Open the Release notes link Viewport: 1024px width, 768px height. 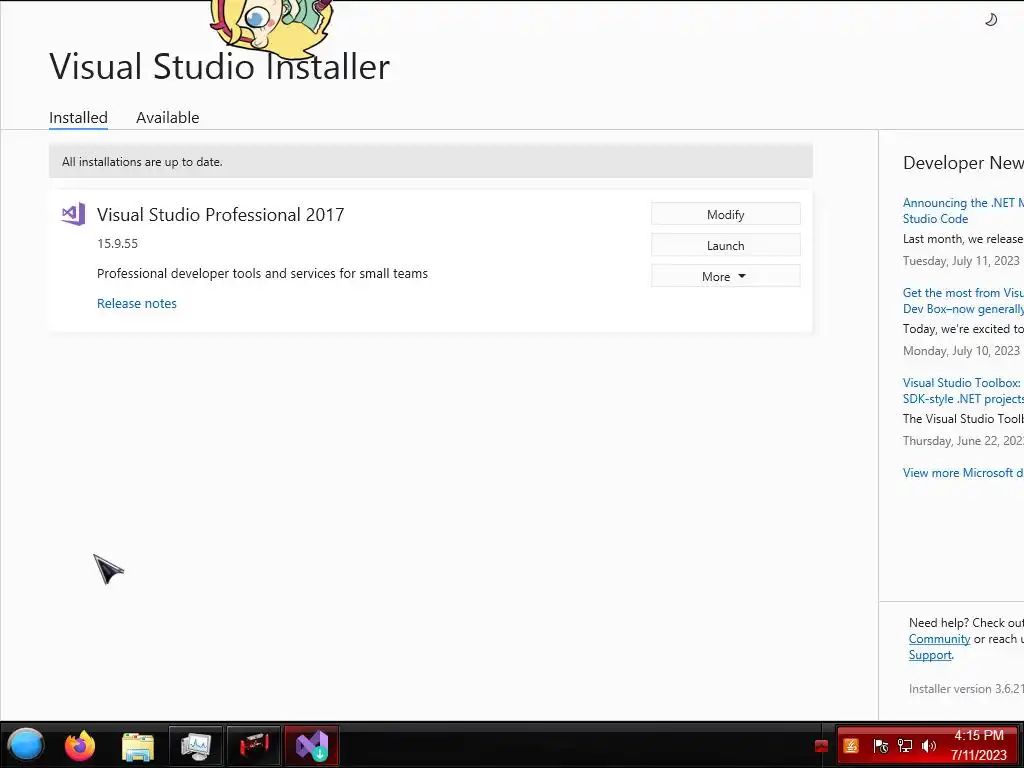[x=136, y=304]
